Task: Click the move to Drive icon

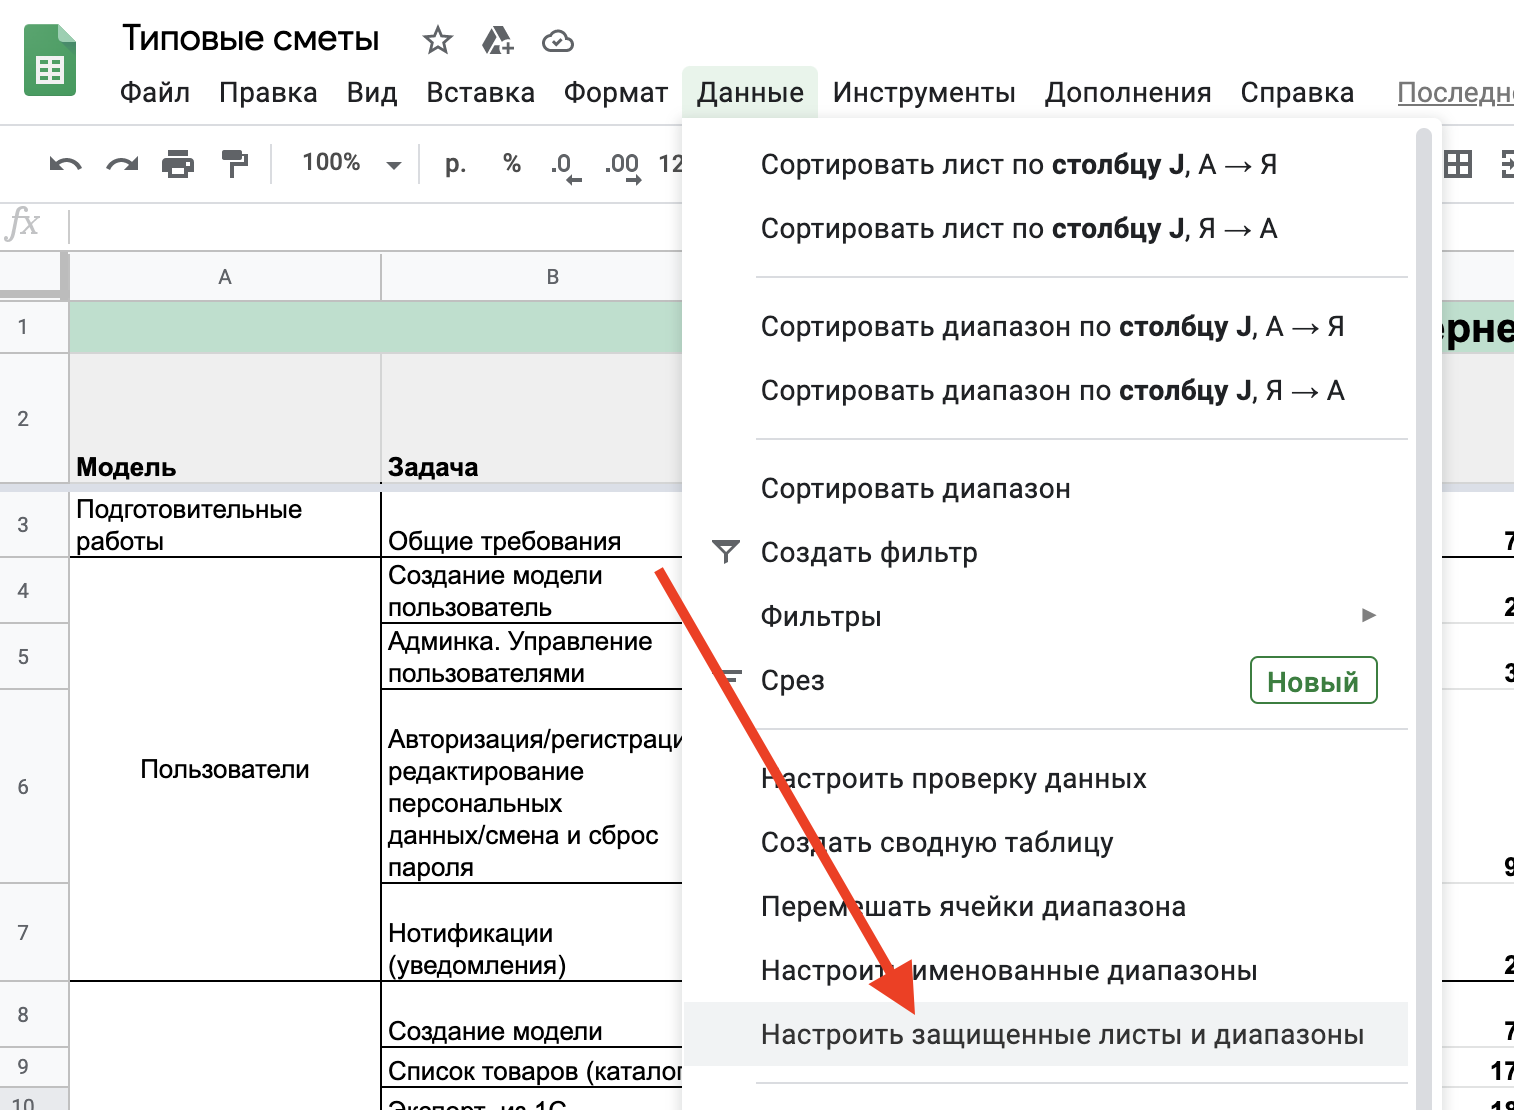Action: (x=497, y=41)
